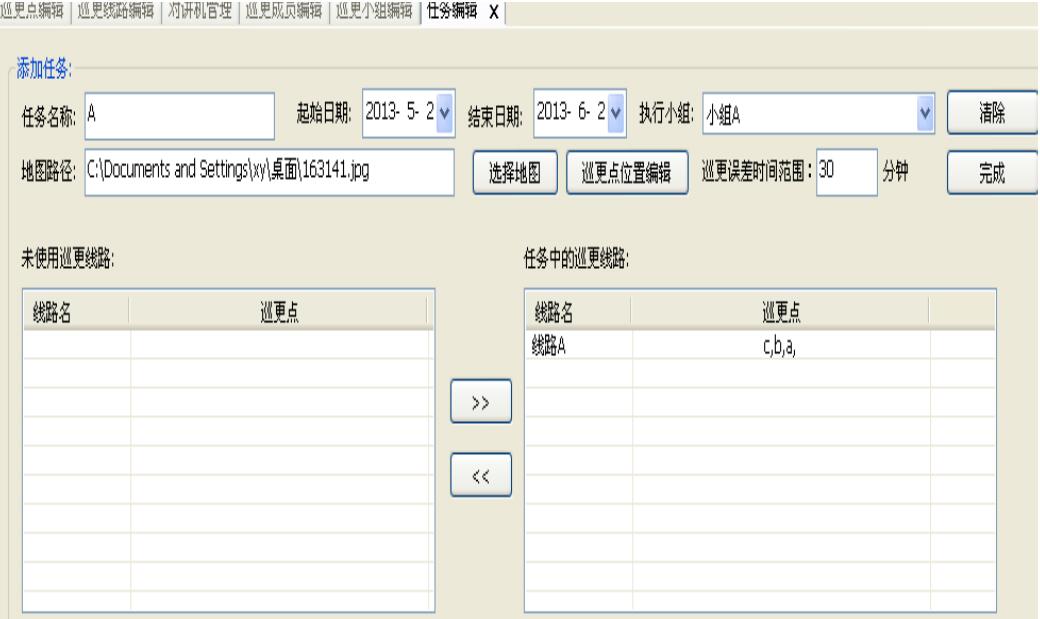Sort unused routes by 线路名 header
This screenshot has width=1040, height=619.
click(76, 311)
